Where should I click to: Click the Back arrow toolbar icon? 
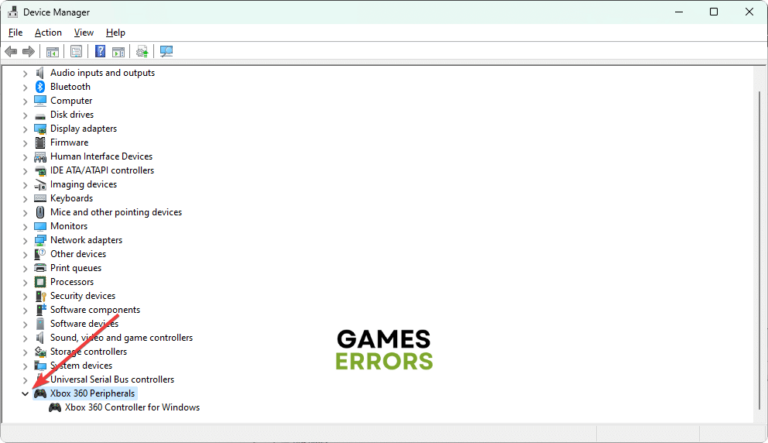click(x=11, y=51)
